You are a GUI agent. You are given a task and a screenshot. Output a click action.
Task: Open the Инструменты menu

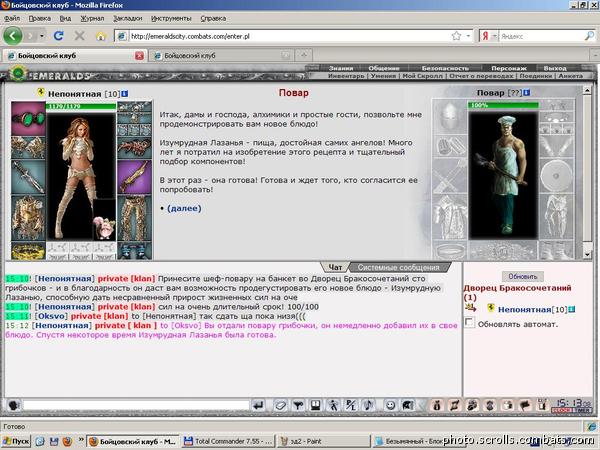tap(171, 18)
